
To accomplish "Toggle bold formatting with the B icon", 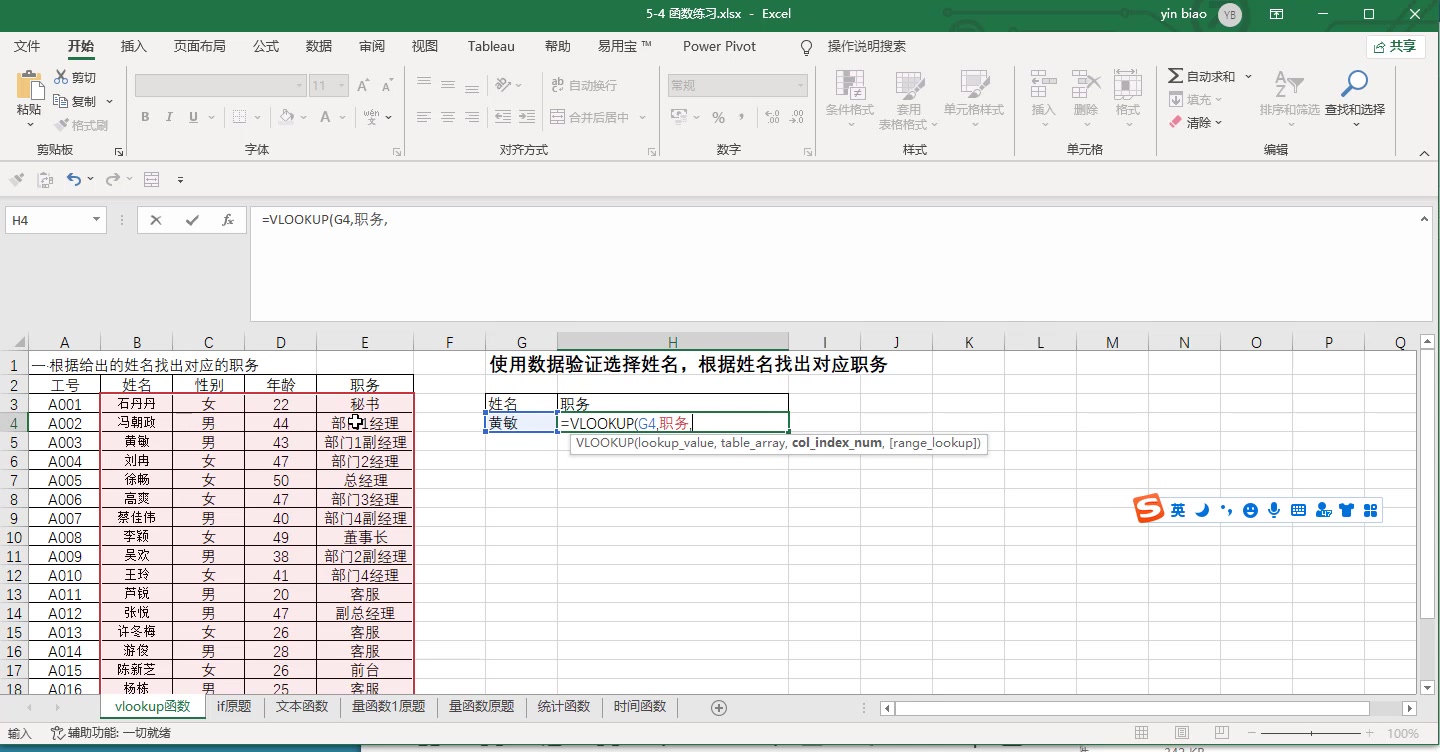I will (144, 117).
